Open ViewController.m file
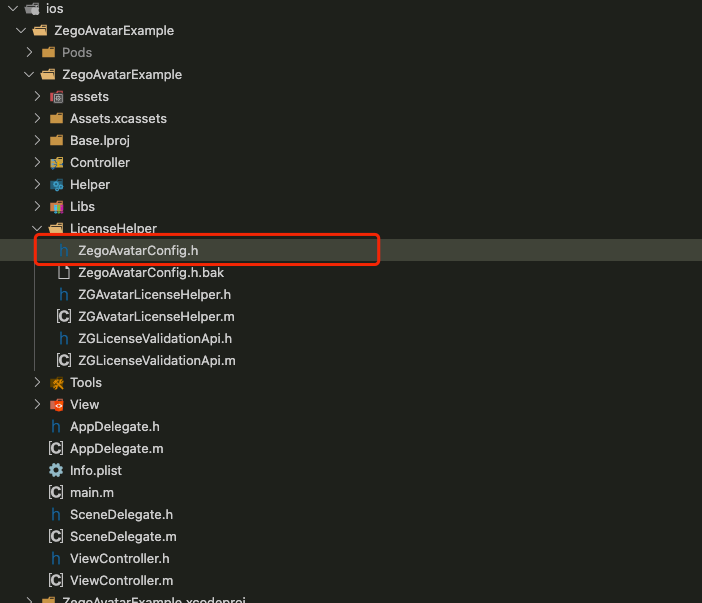Image resolution: width=702 pixels, height=603 pixels. coord(121,581)
